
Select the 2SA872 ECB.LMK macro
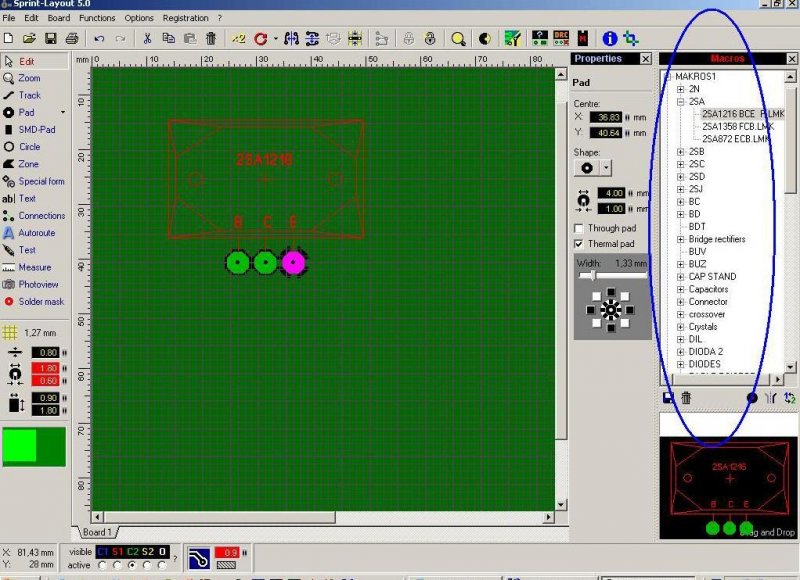(736, 139)
